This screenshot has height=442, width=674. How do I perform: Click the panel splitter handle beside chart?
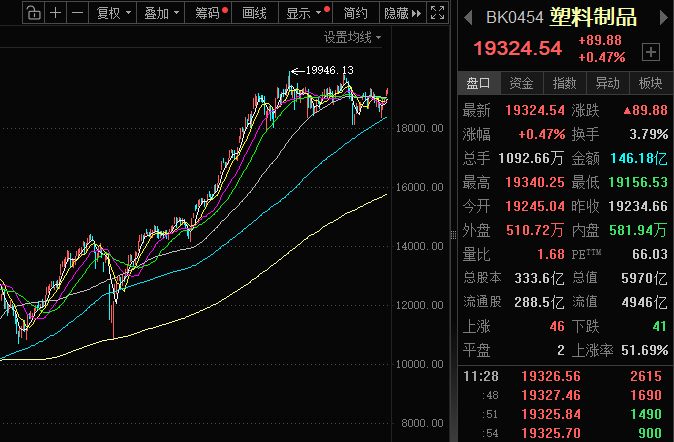point(453,234)
